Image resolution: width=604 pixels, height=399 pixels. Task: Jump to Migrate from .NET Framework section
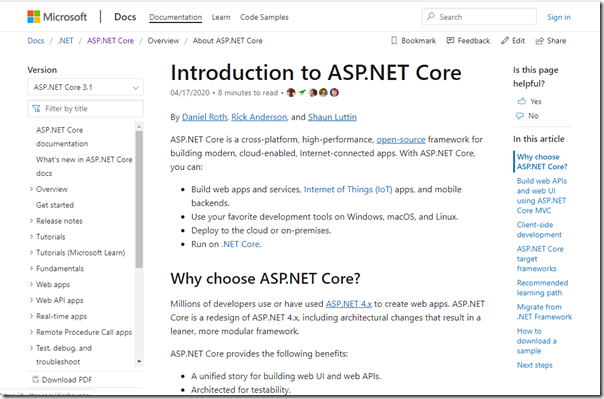[x=544, y=312]
